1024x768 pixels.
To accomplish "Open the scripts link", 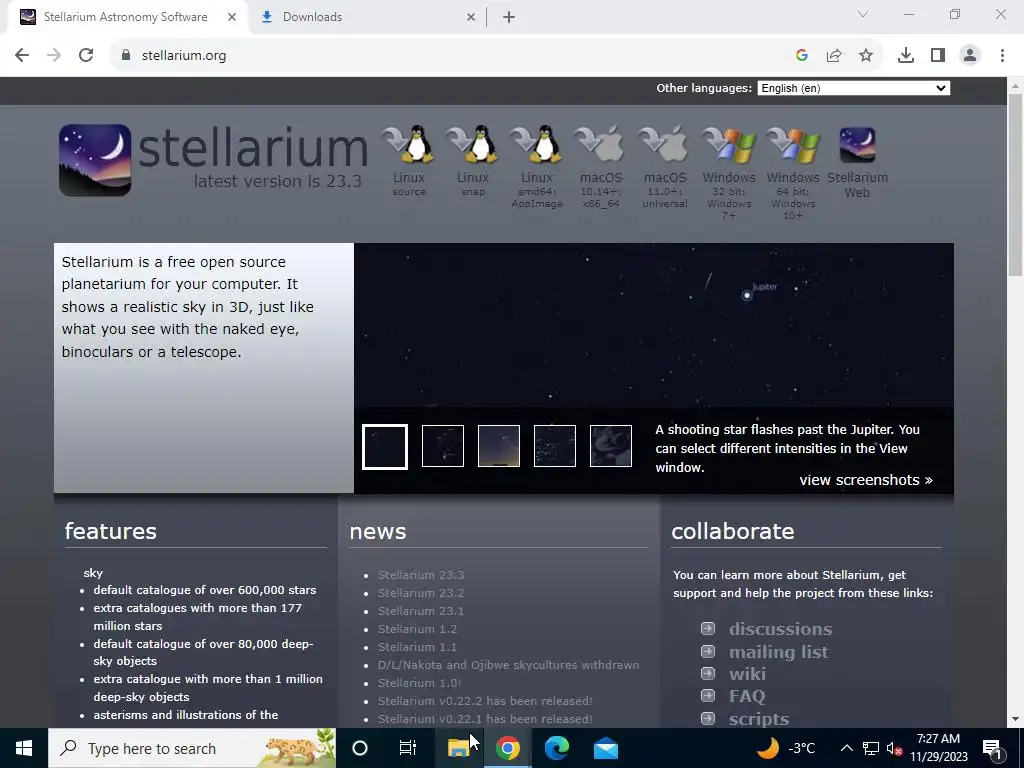I will click(x=759, y=719).
